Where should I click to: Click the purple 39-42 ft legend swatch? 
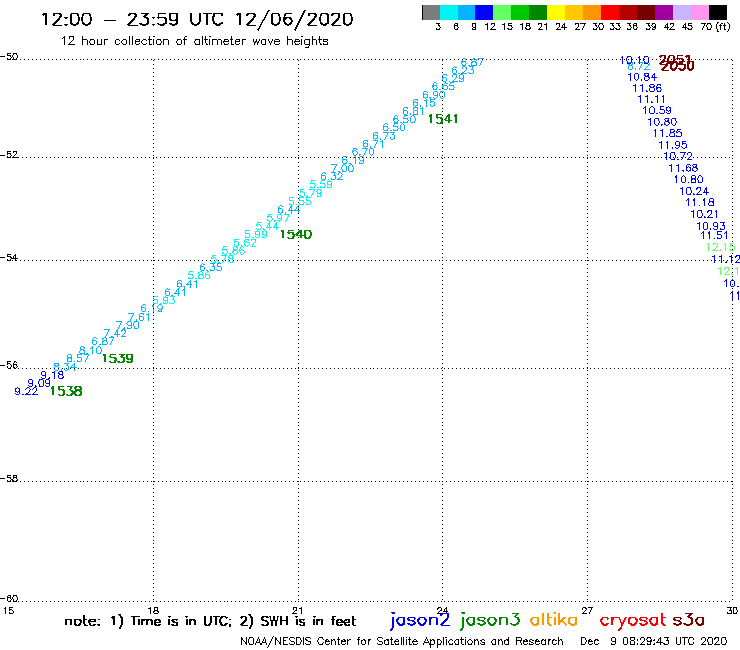coord(664,12)
